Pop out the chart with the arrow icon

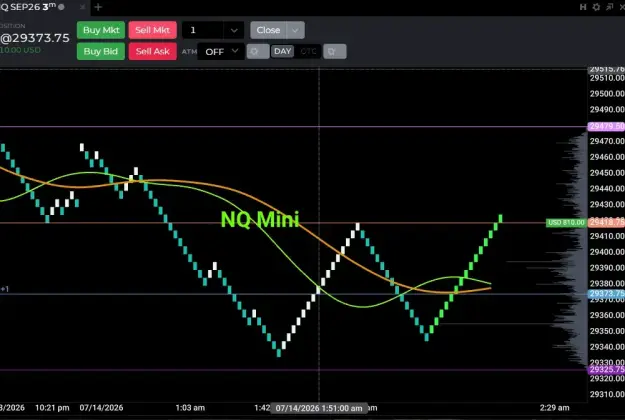[x=609, y=7]
